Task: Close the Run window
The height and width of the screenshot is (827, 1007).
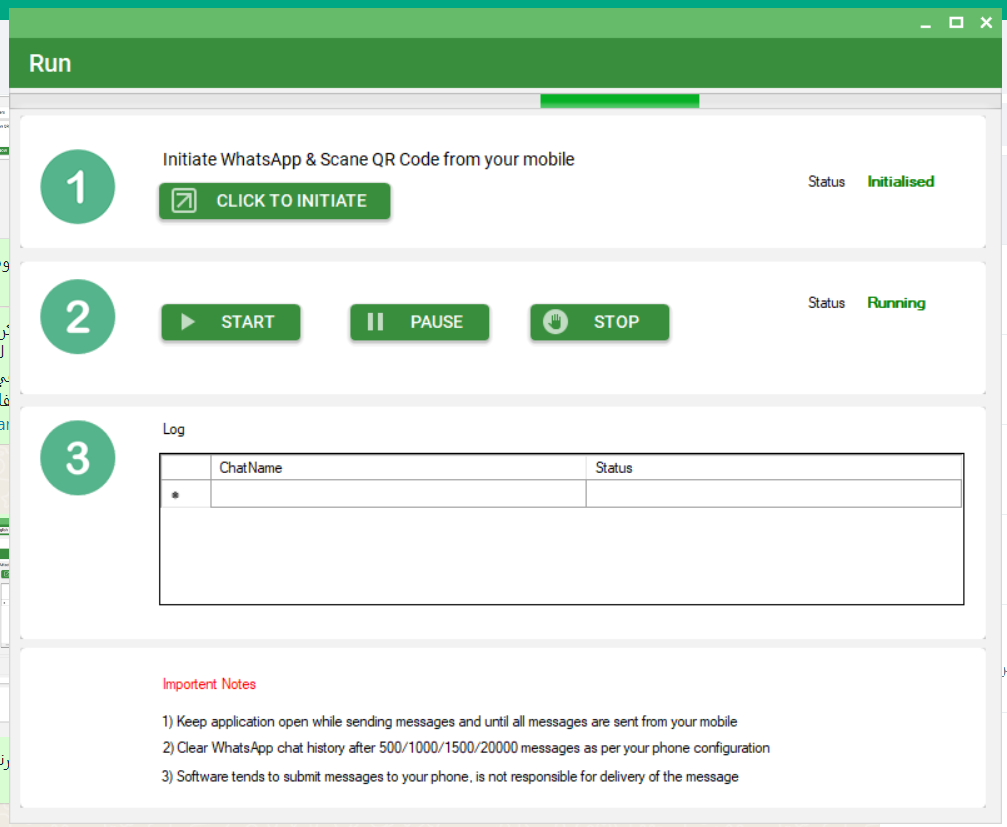Action: pyautogui.click(x=986, y=23)
